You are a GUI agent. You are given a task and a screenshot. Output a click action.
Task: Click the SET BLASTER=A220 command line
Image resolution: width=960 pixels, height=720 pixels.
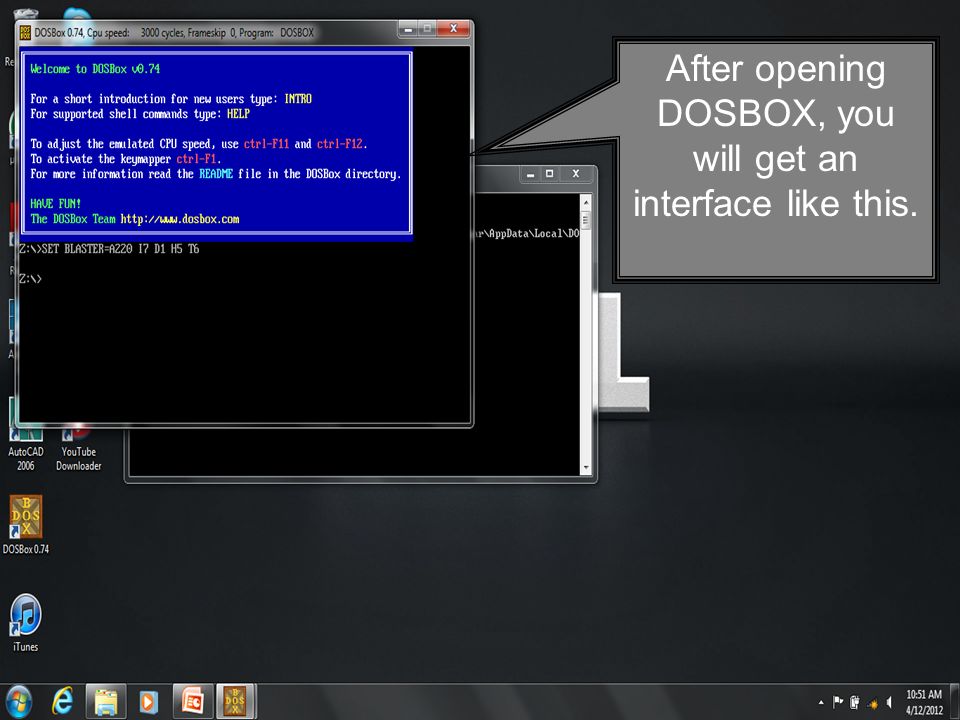(109, 249)
